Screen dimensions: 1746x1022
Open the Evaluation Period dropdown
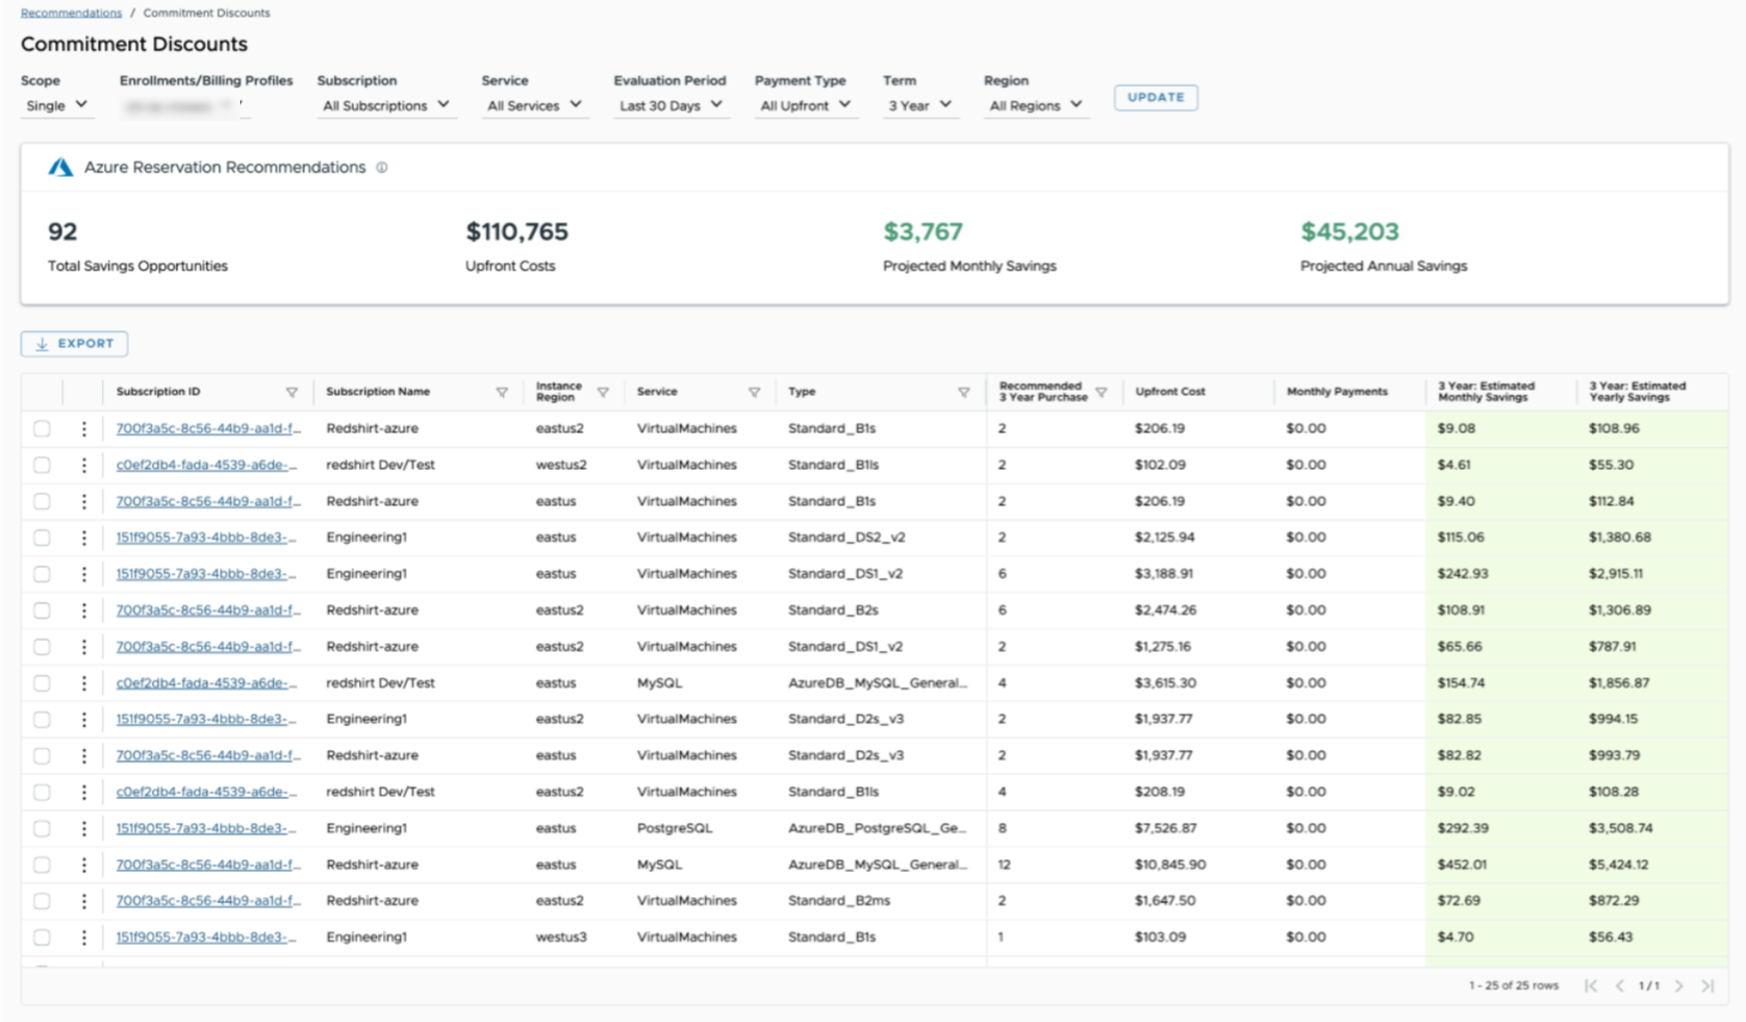pos(671,105)
